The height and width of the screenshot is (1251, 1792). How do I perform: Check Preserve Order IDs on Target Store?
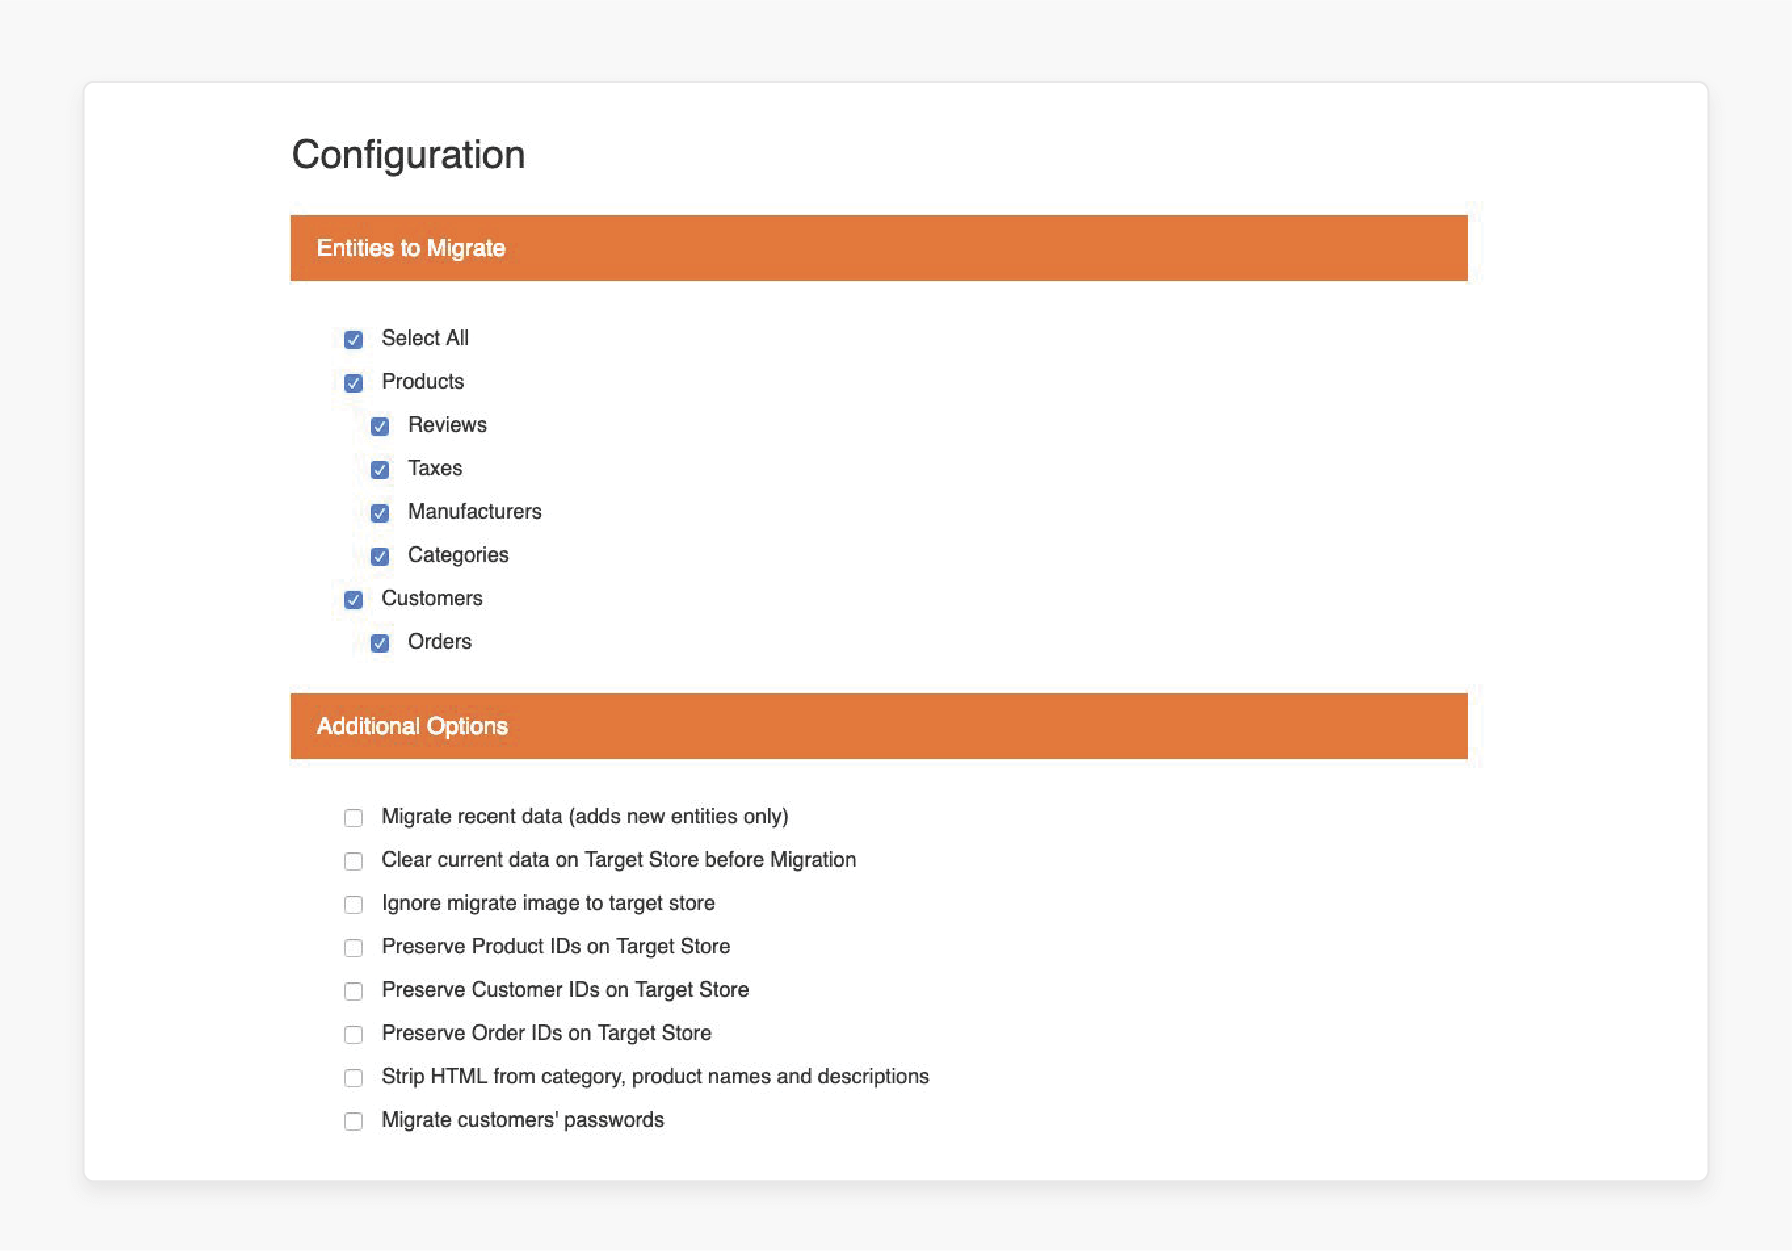(353, 1035)
